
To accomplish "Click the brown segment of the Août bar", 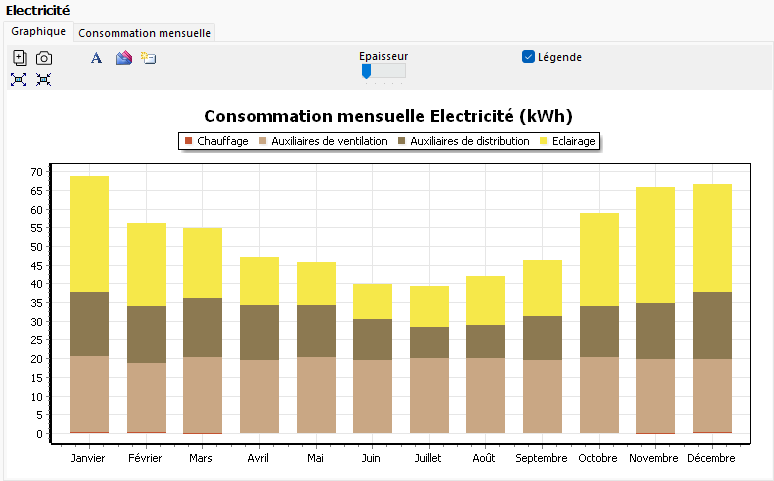I will [x=485, y=341].
